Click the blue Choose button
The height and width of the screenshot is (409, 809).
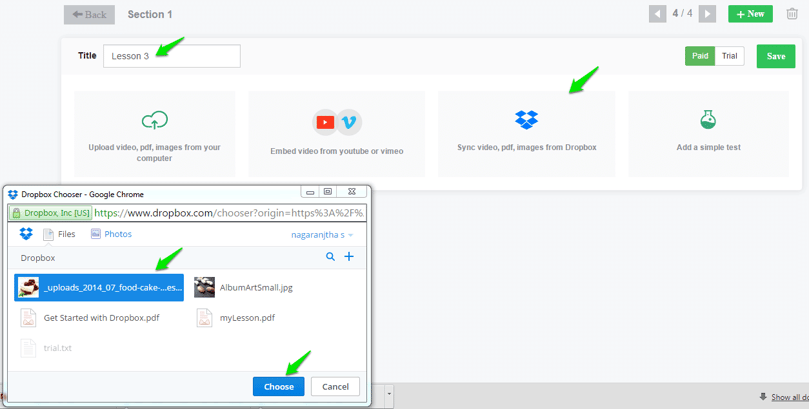(x=279, y=386)
